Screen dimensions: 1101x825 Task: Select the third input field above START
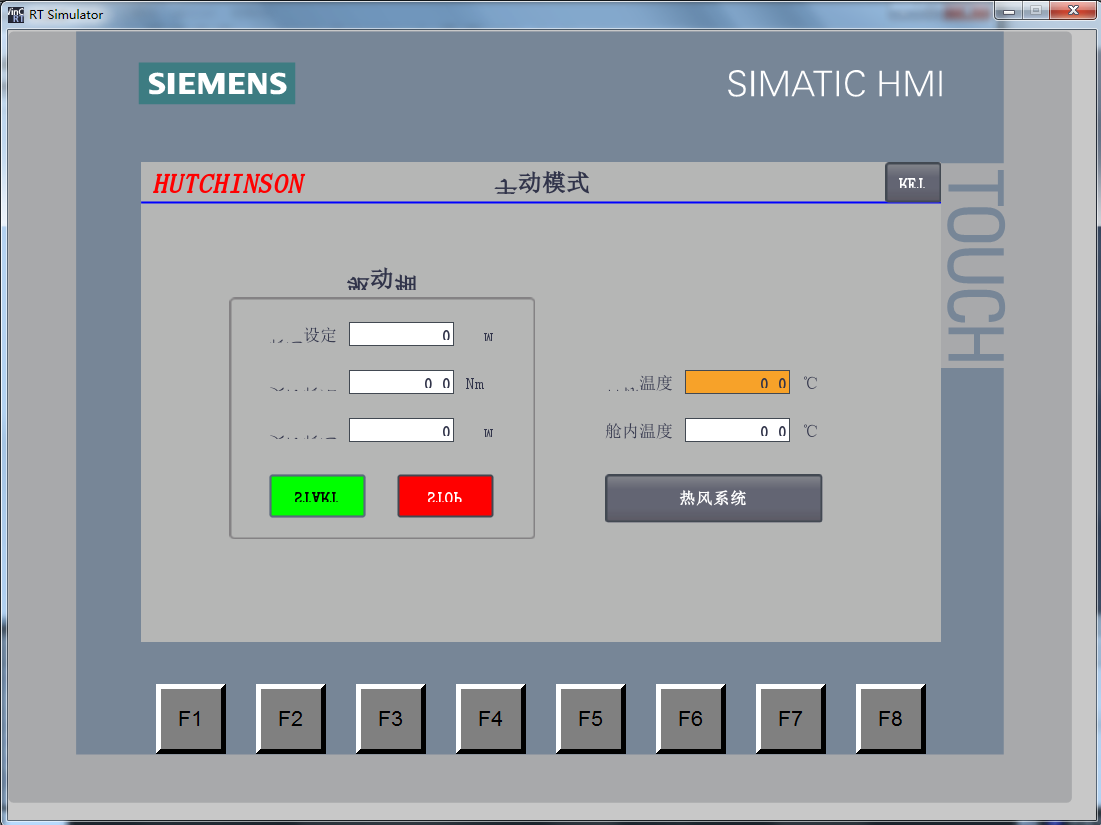(x=401, y=430)
